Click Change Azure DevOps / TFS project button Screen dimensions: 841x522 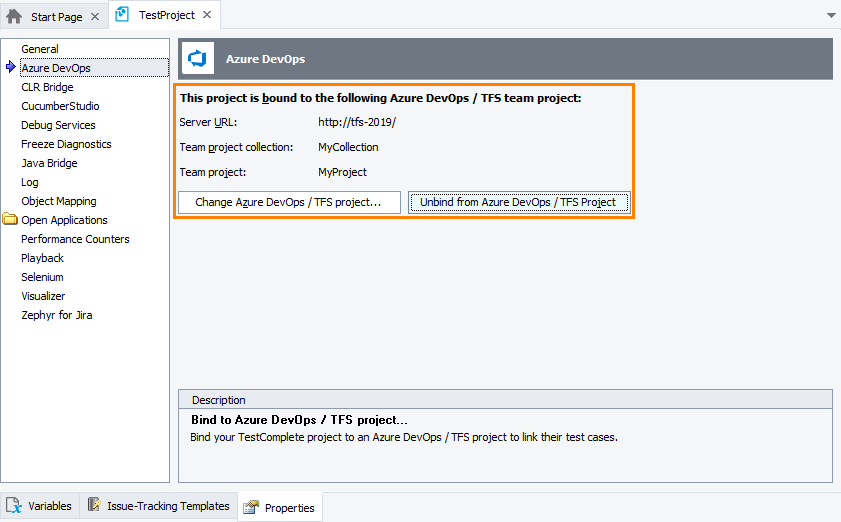tap(288, 202)
